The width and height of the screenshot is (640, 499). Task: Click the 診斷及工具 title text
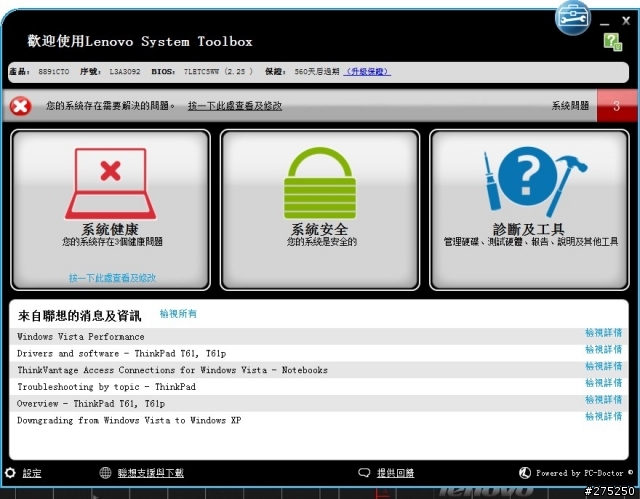(x=529, y=229)
